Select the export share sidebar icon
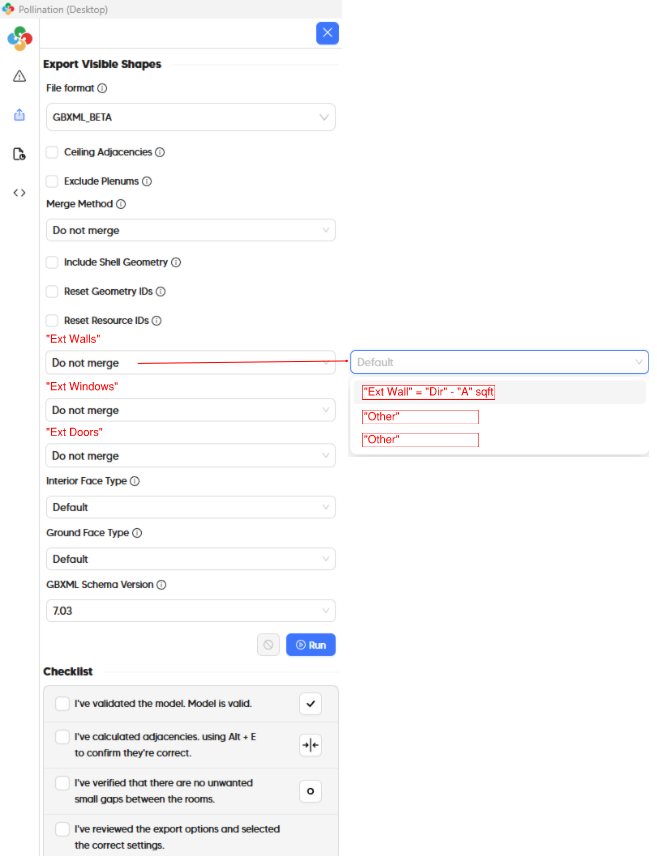The height and width of the screenshot is (856, 657). click(19, 115)
